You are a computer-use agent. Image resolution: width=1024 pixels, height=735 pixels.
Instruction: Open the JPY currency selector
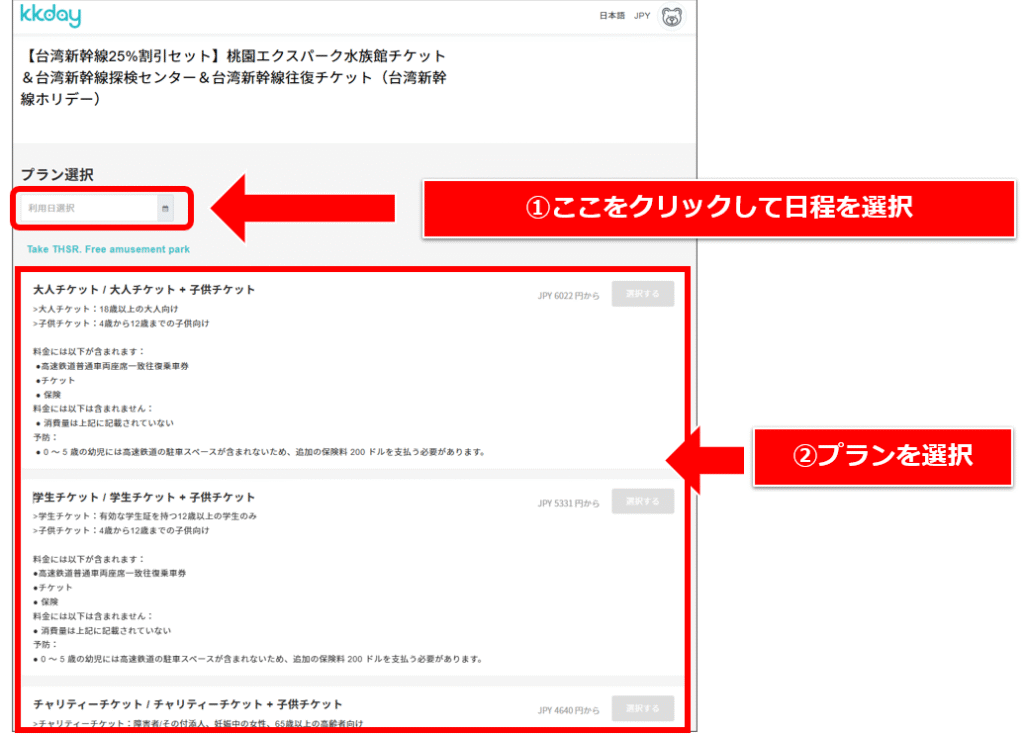click(x=642, y=16)
